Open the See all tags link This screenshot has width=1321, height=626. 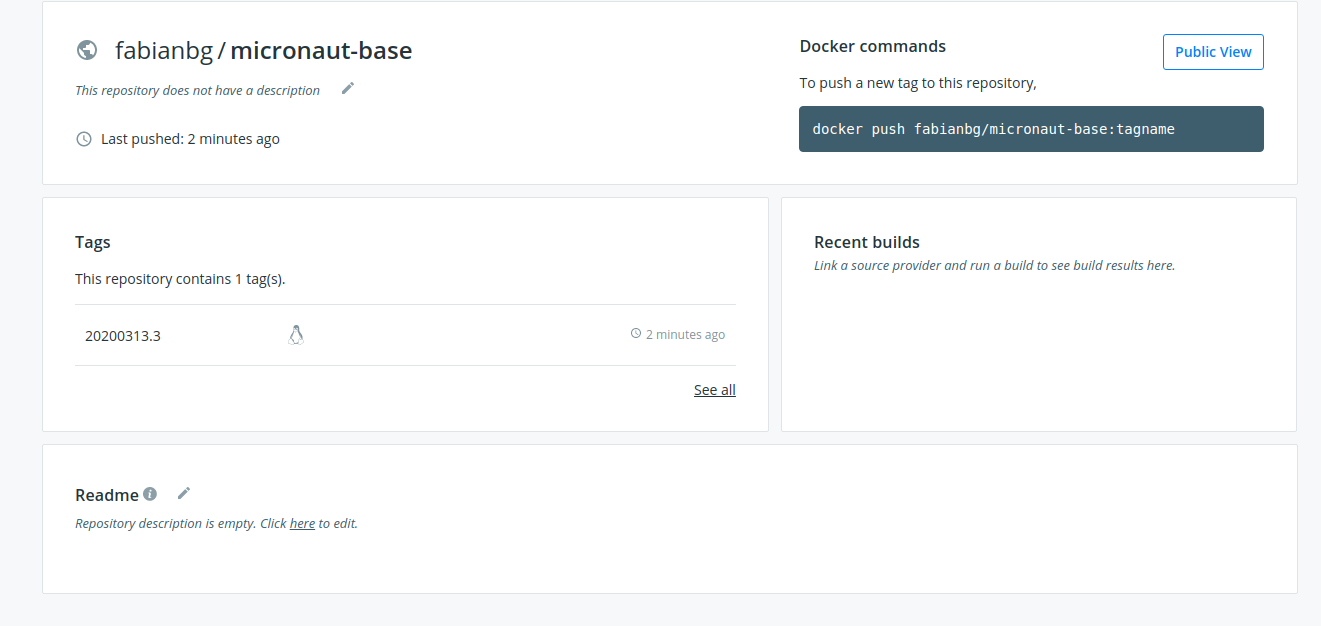[x=714, y=389]
